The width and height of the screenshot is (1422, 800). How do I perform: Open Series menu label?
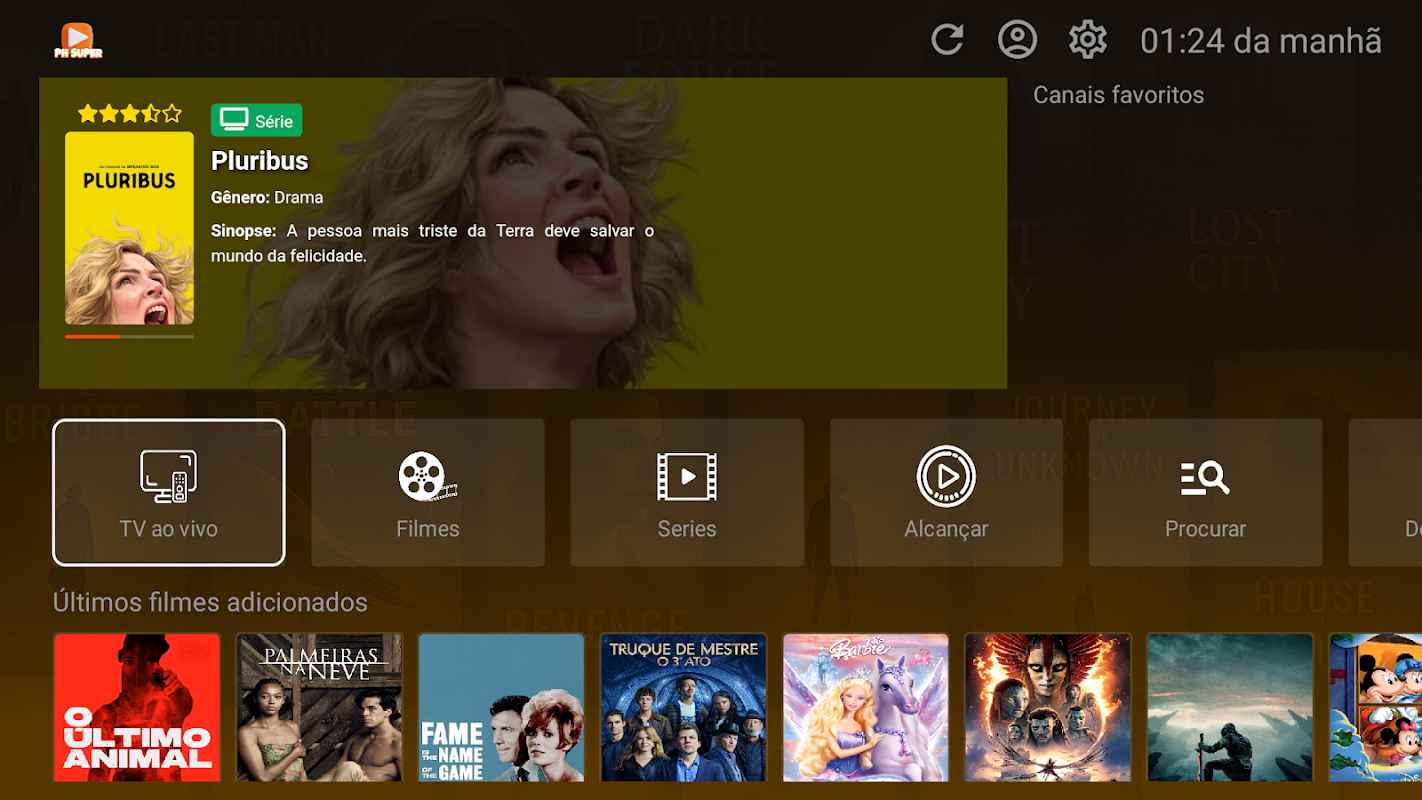point(687,529)
